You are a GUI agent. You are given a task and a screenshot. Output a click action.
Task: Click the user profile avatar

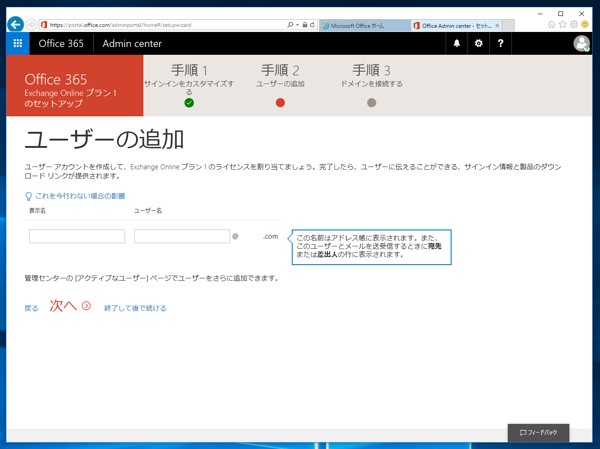tap(581, 43)
